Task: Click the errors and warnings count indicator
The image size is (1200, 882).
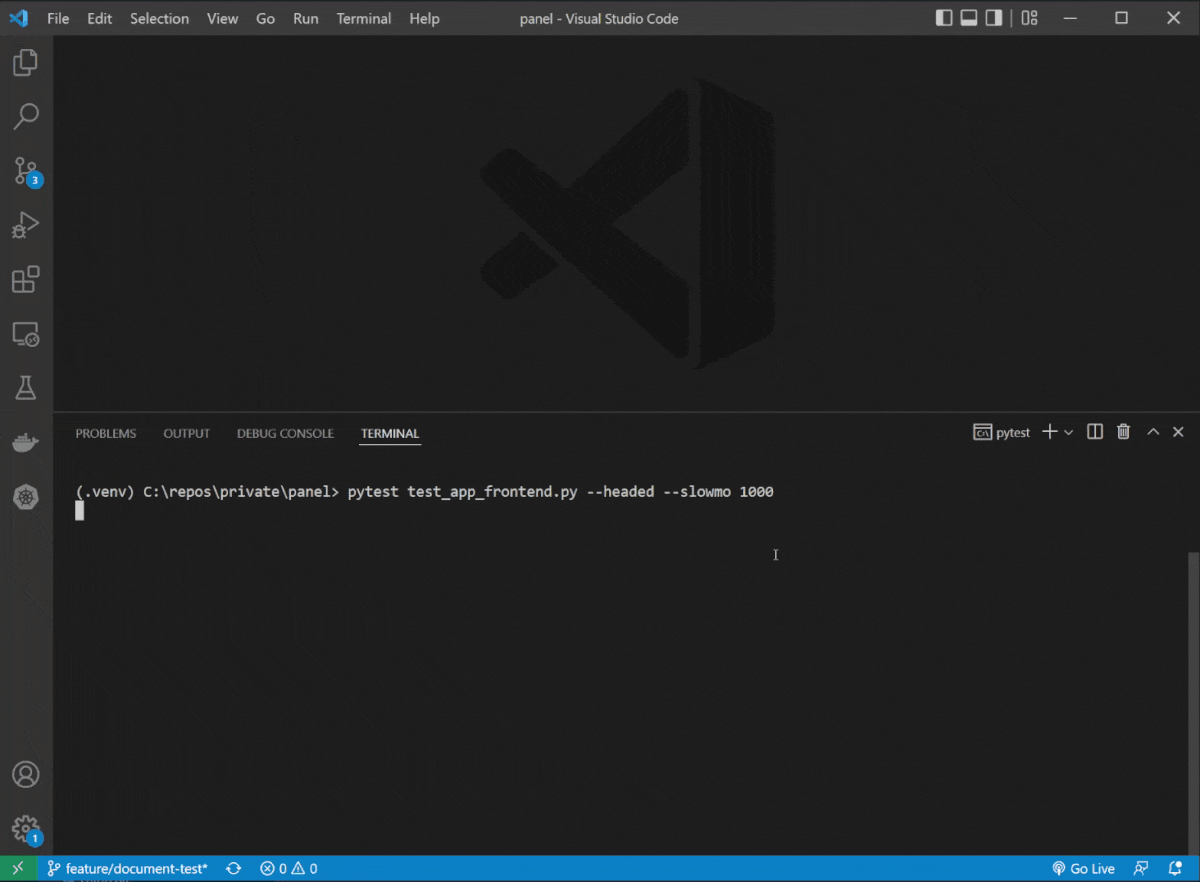Action: tap(289, 868)
